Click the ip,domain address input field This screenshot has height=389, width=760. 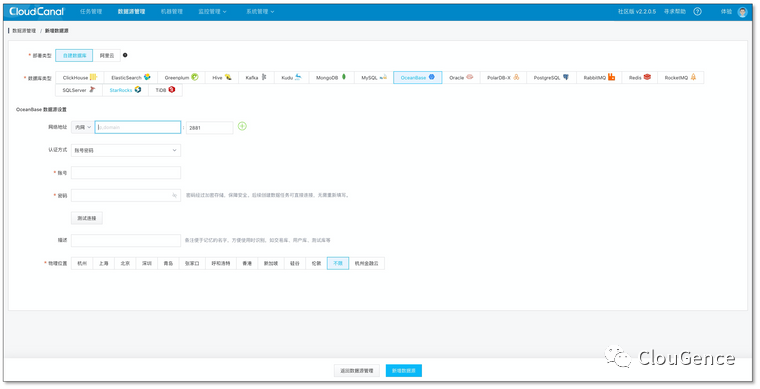point(138,127)
